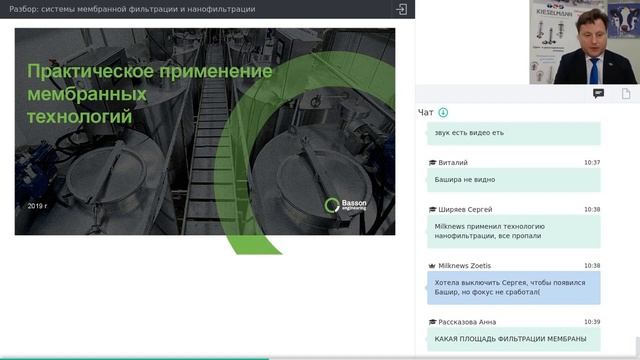Select the blue message 'Хотела выключить Сергея'
This screenshot has width=640, height=360.
point(513,288)
